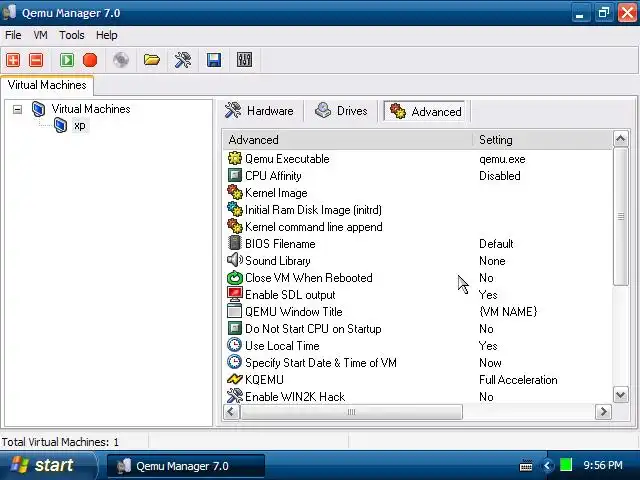This screenshot has height=480, width=640.
Task: Click the 9:56 PM taskbar clock
Action: (603, 465)
